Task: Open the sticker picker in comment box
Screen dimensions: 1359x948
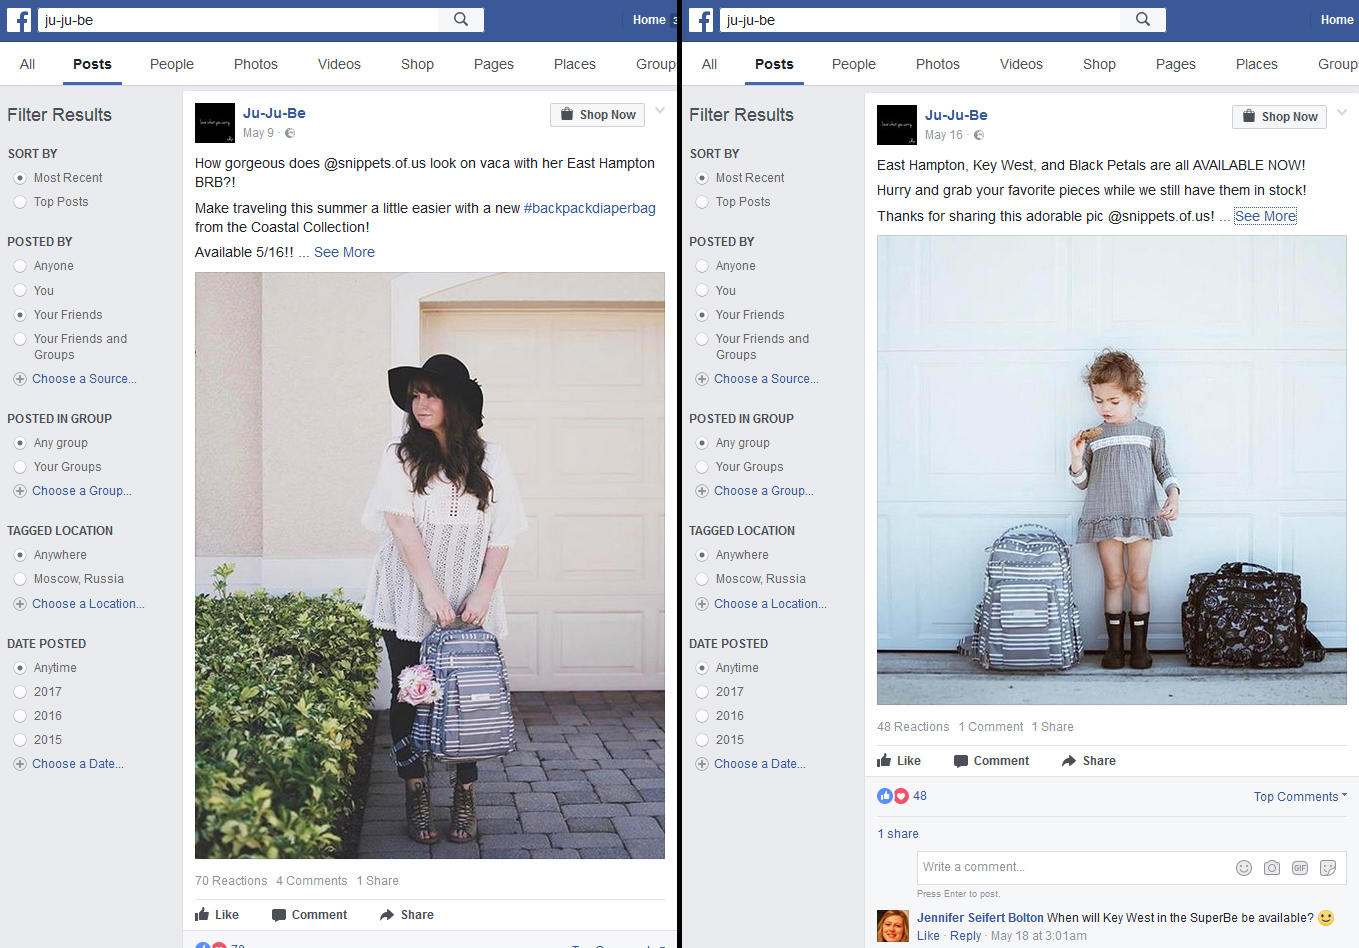Action: click(1328, 868)
